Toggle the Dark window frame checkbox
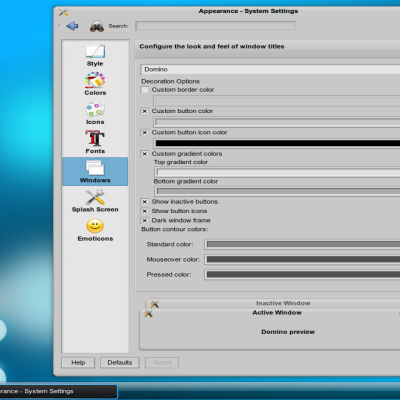The width and height of the screenshot is (400, 400). tap(145, 220)
